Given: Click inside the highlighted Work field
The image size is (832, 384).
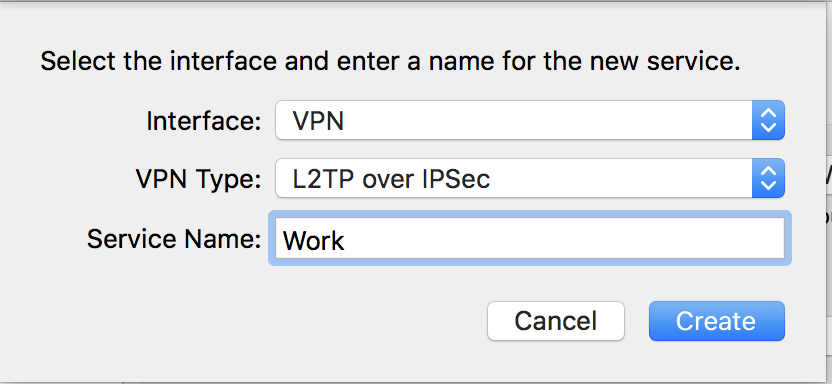Looking at the screenshot, I should click(x=530, y=238).
